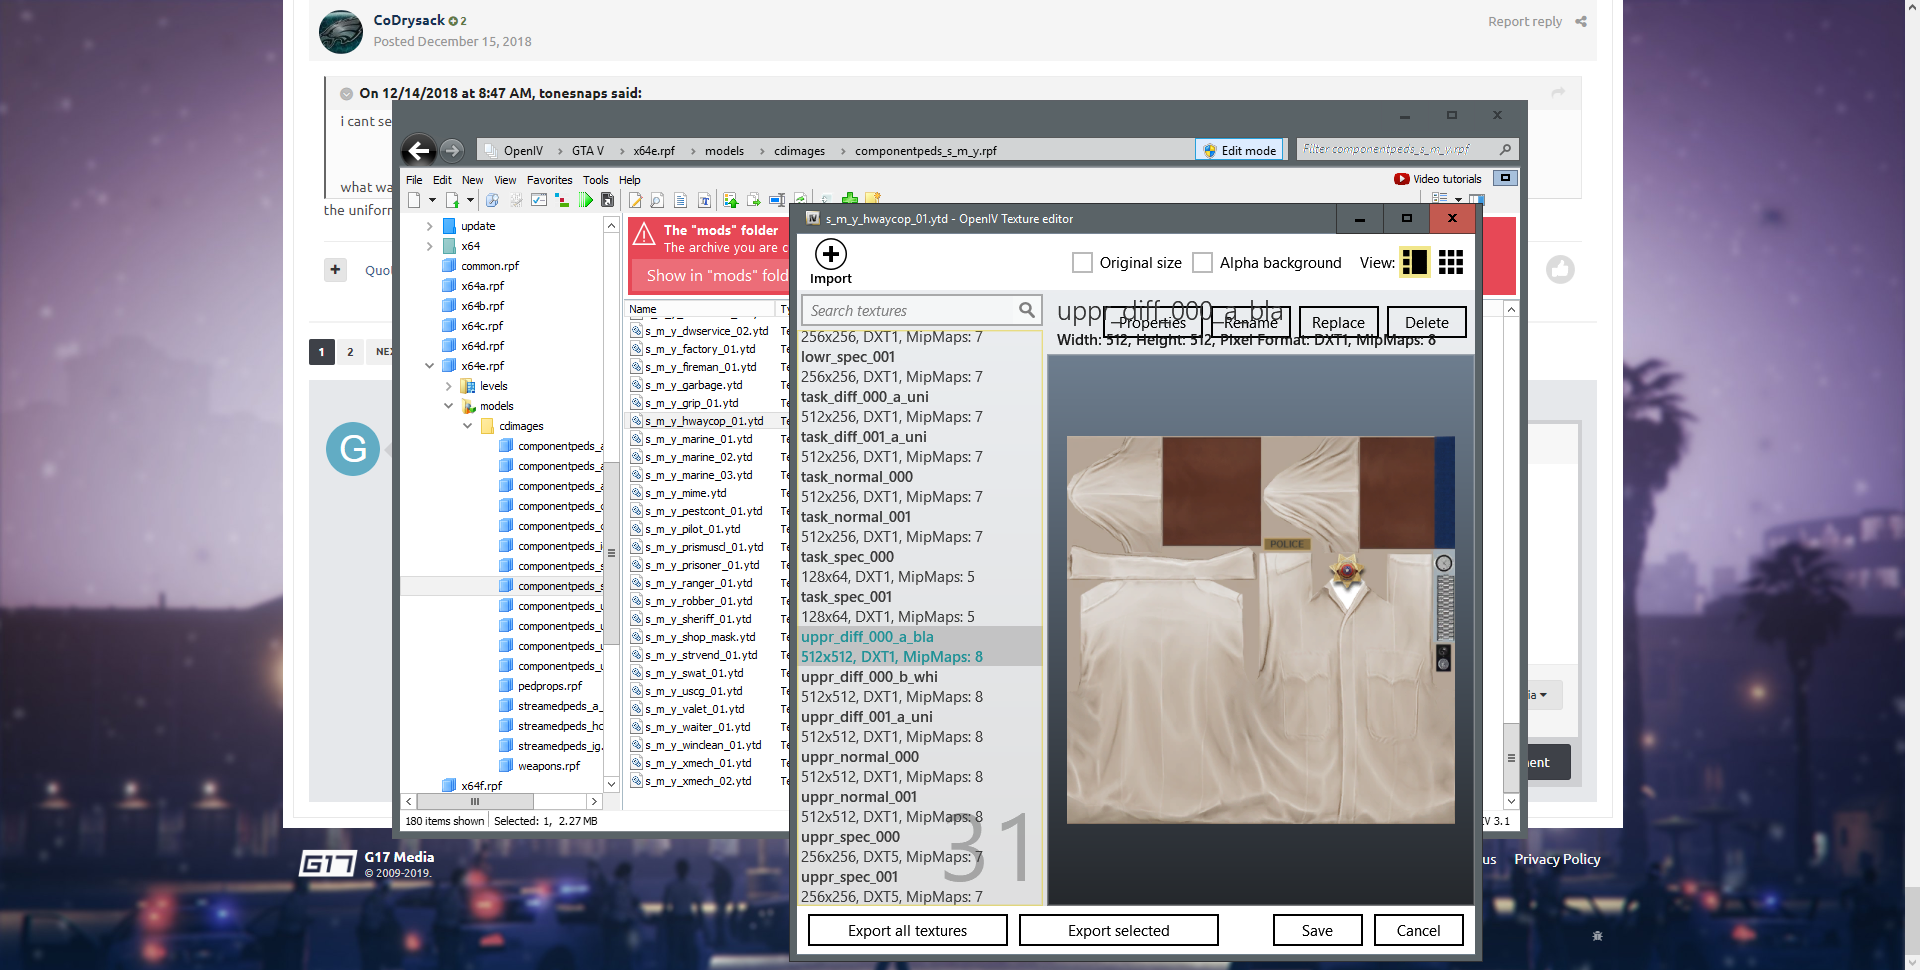Collapse the x64e.rpf tree node

coord(430,366)
